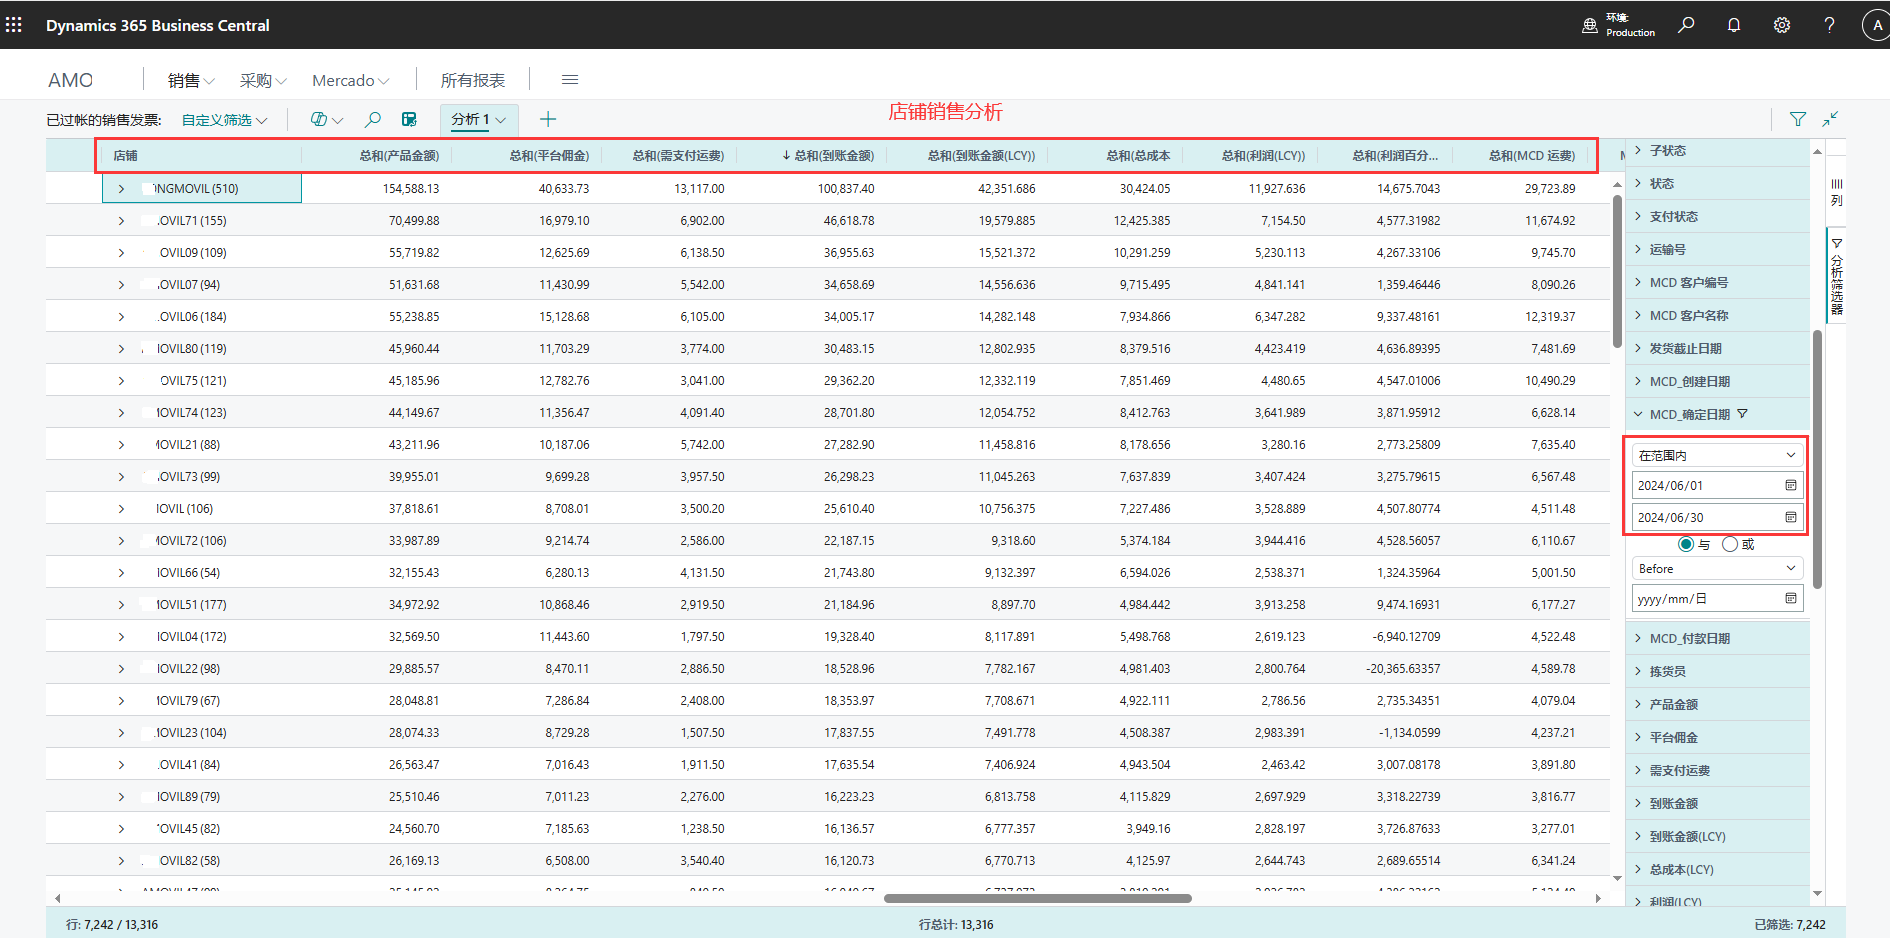Open the app launcher waffle menu
Viewport: 1890px width, 938px height.
14,25
